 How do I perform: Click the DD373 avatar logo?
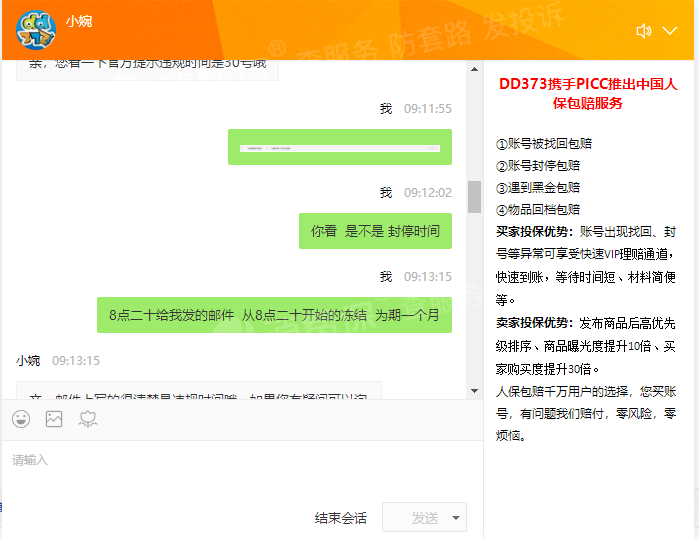point(36,30)
